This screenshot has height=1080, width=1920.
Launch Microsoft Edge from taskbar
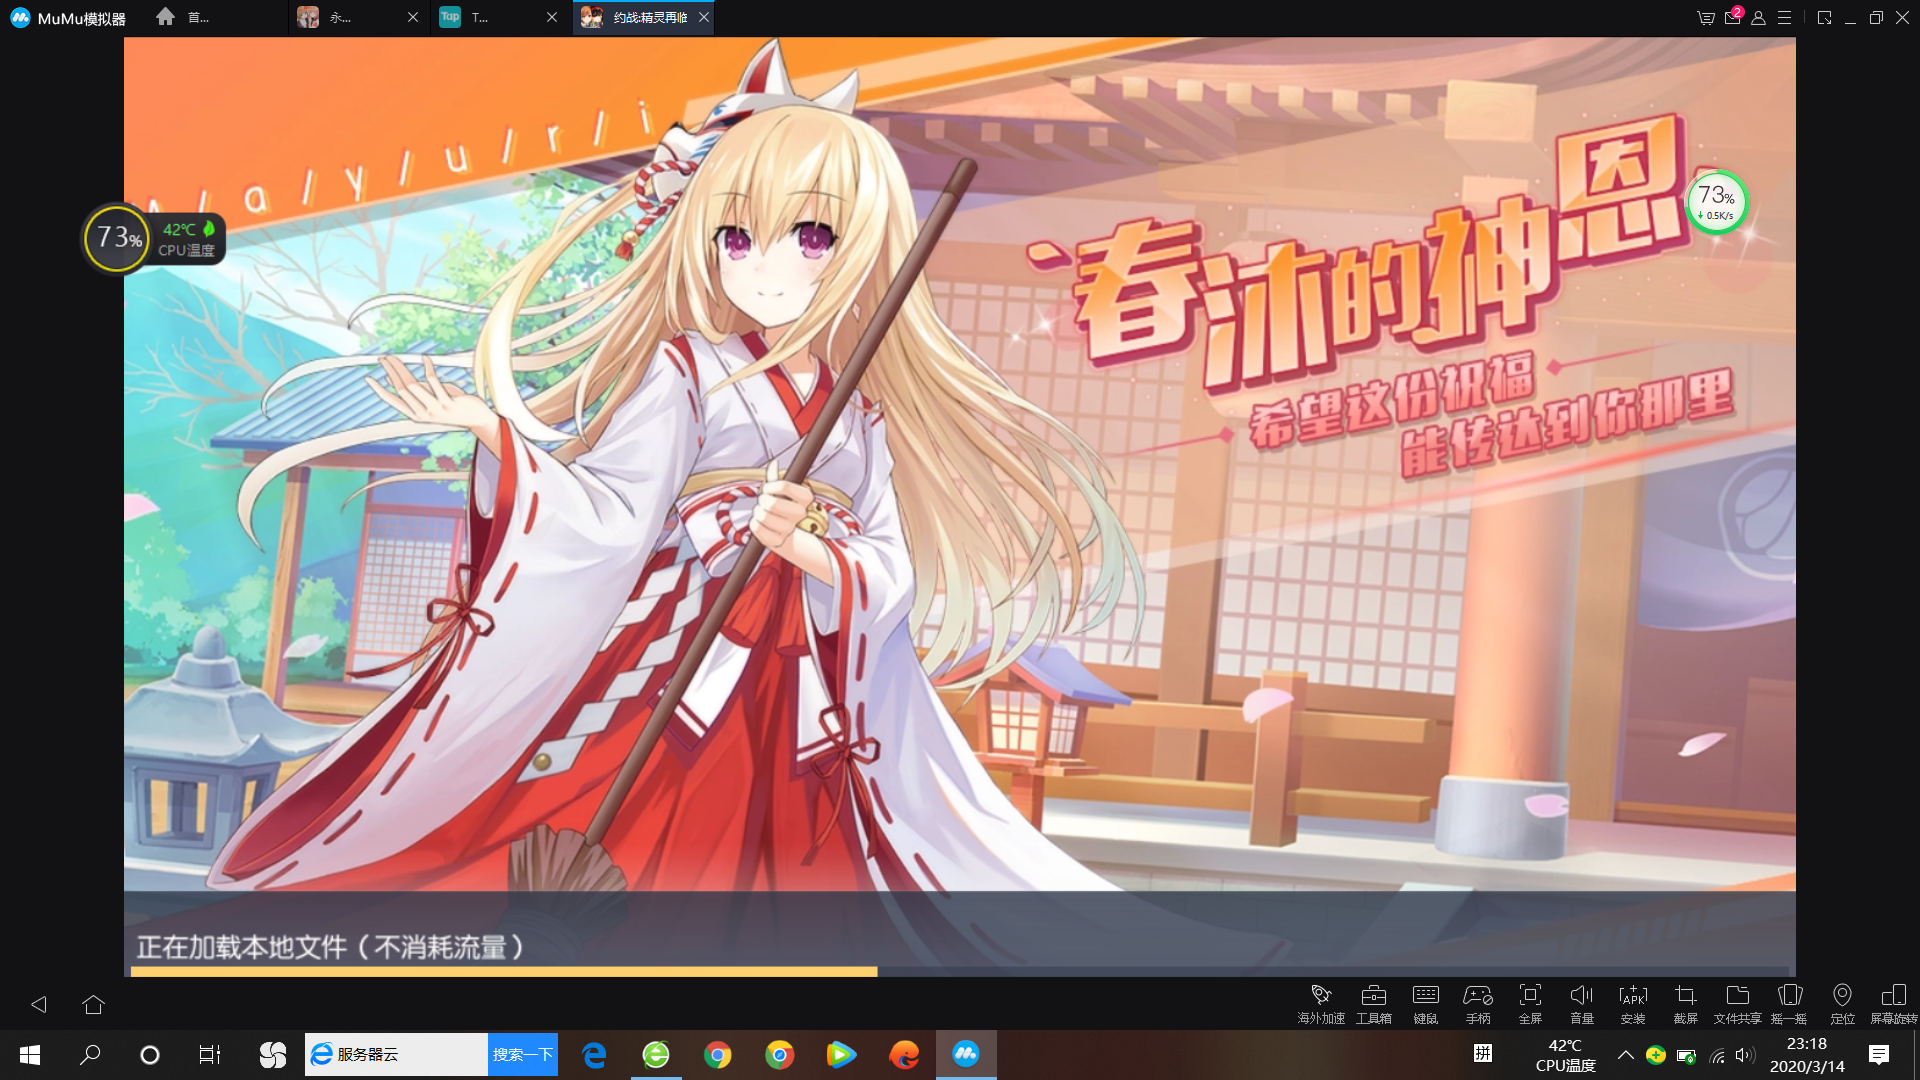[594, 1054]
